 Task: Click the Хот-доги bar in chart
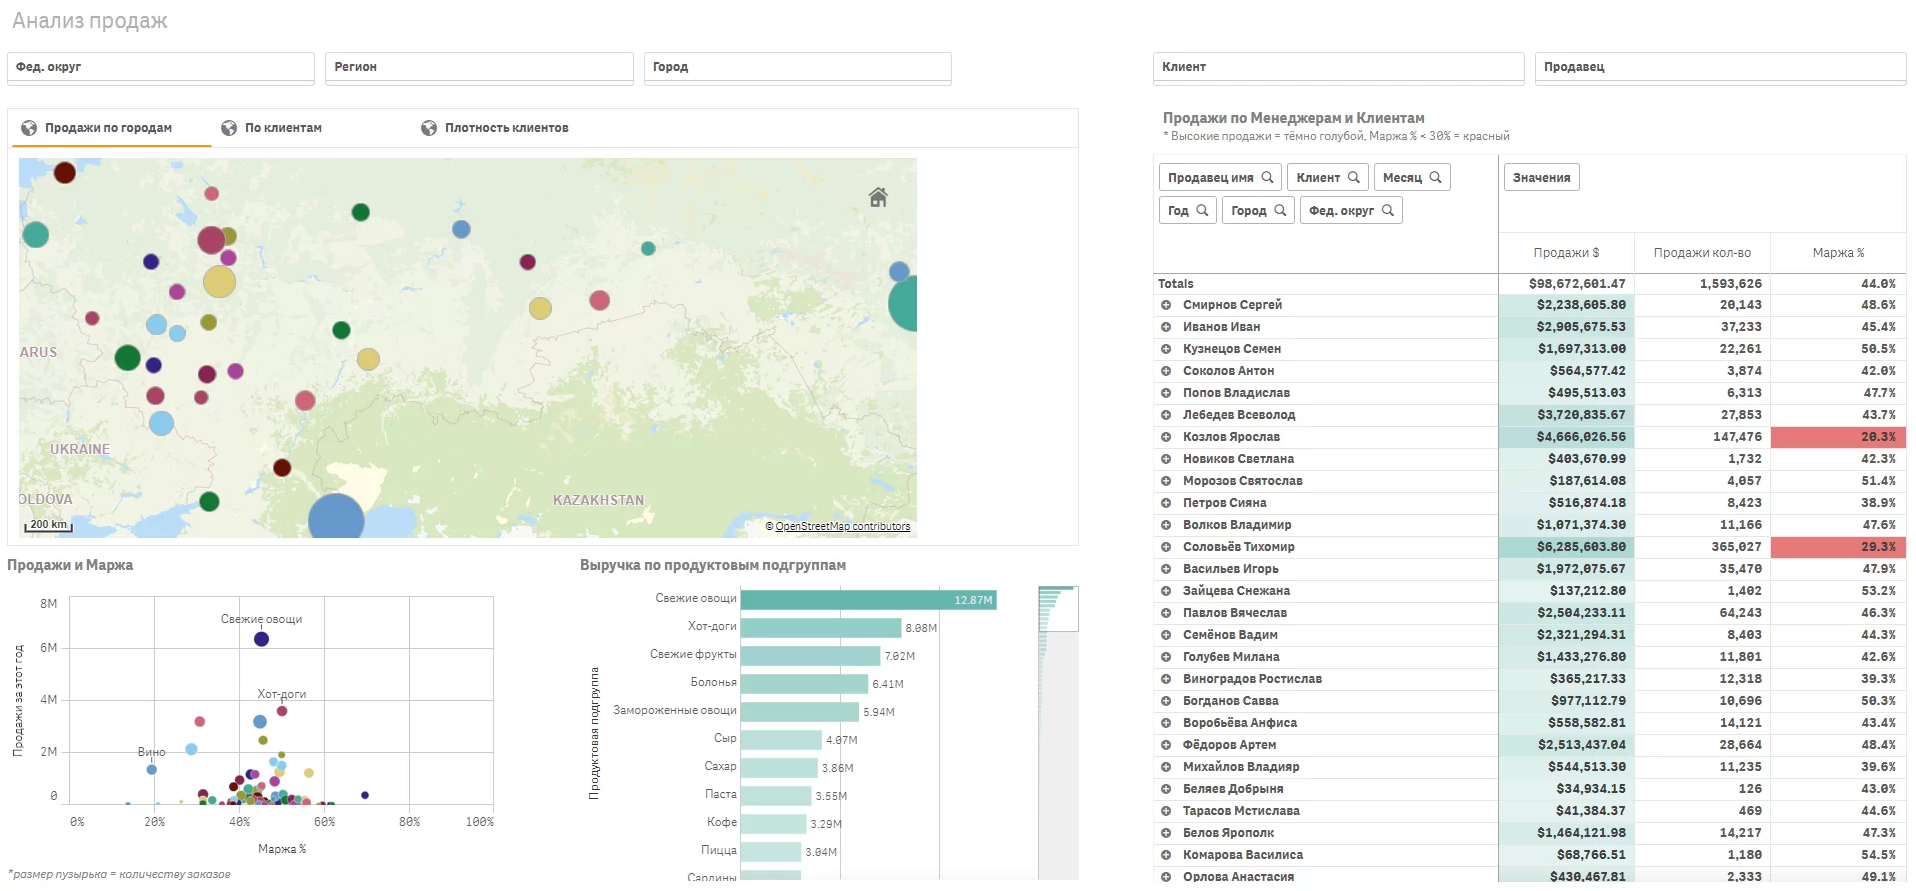coord(821,628)
